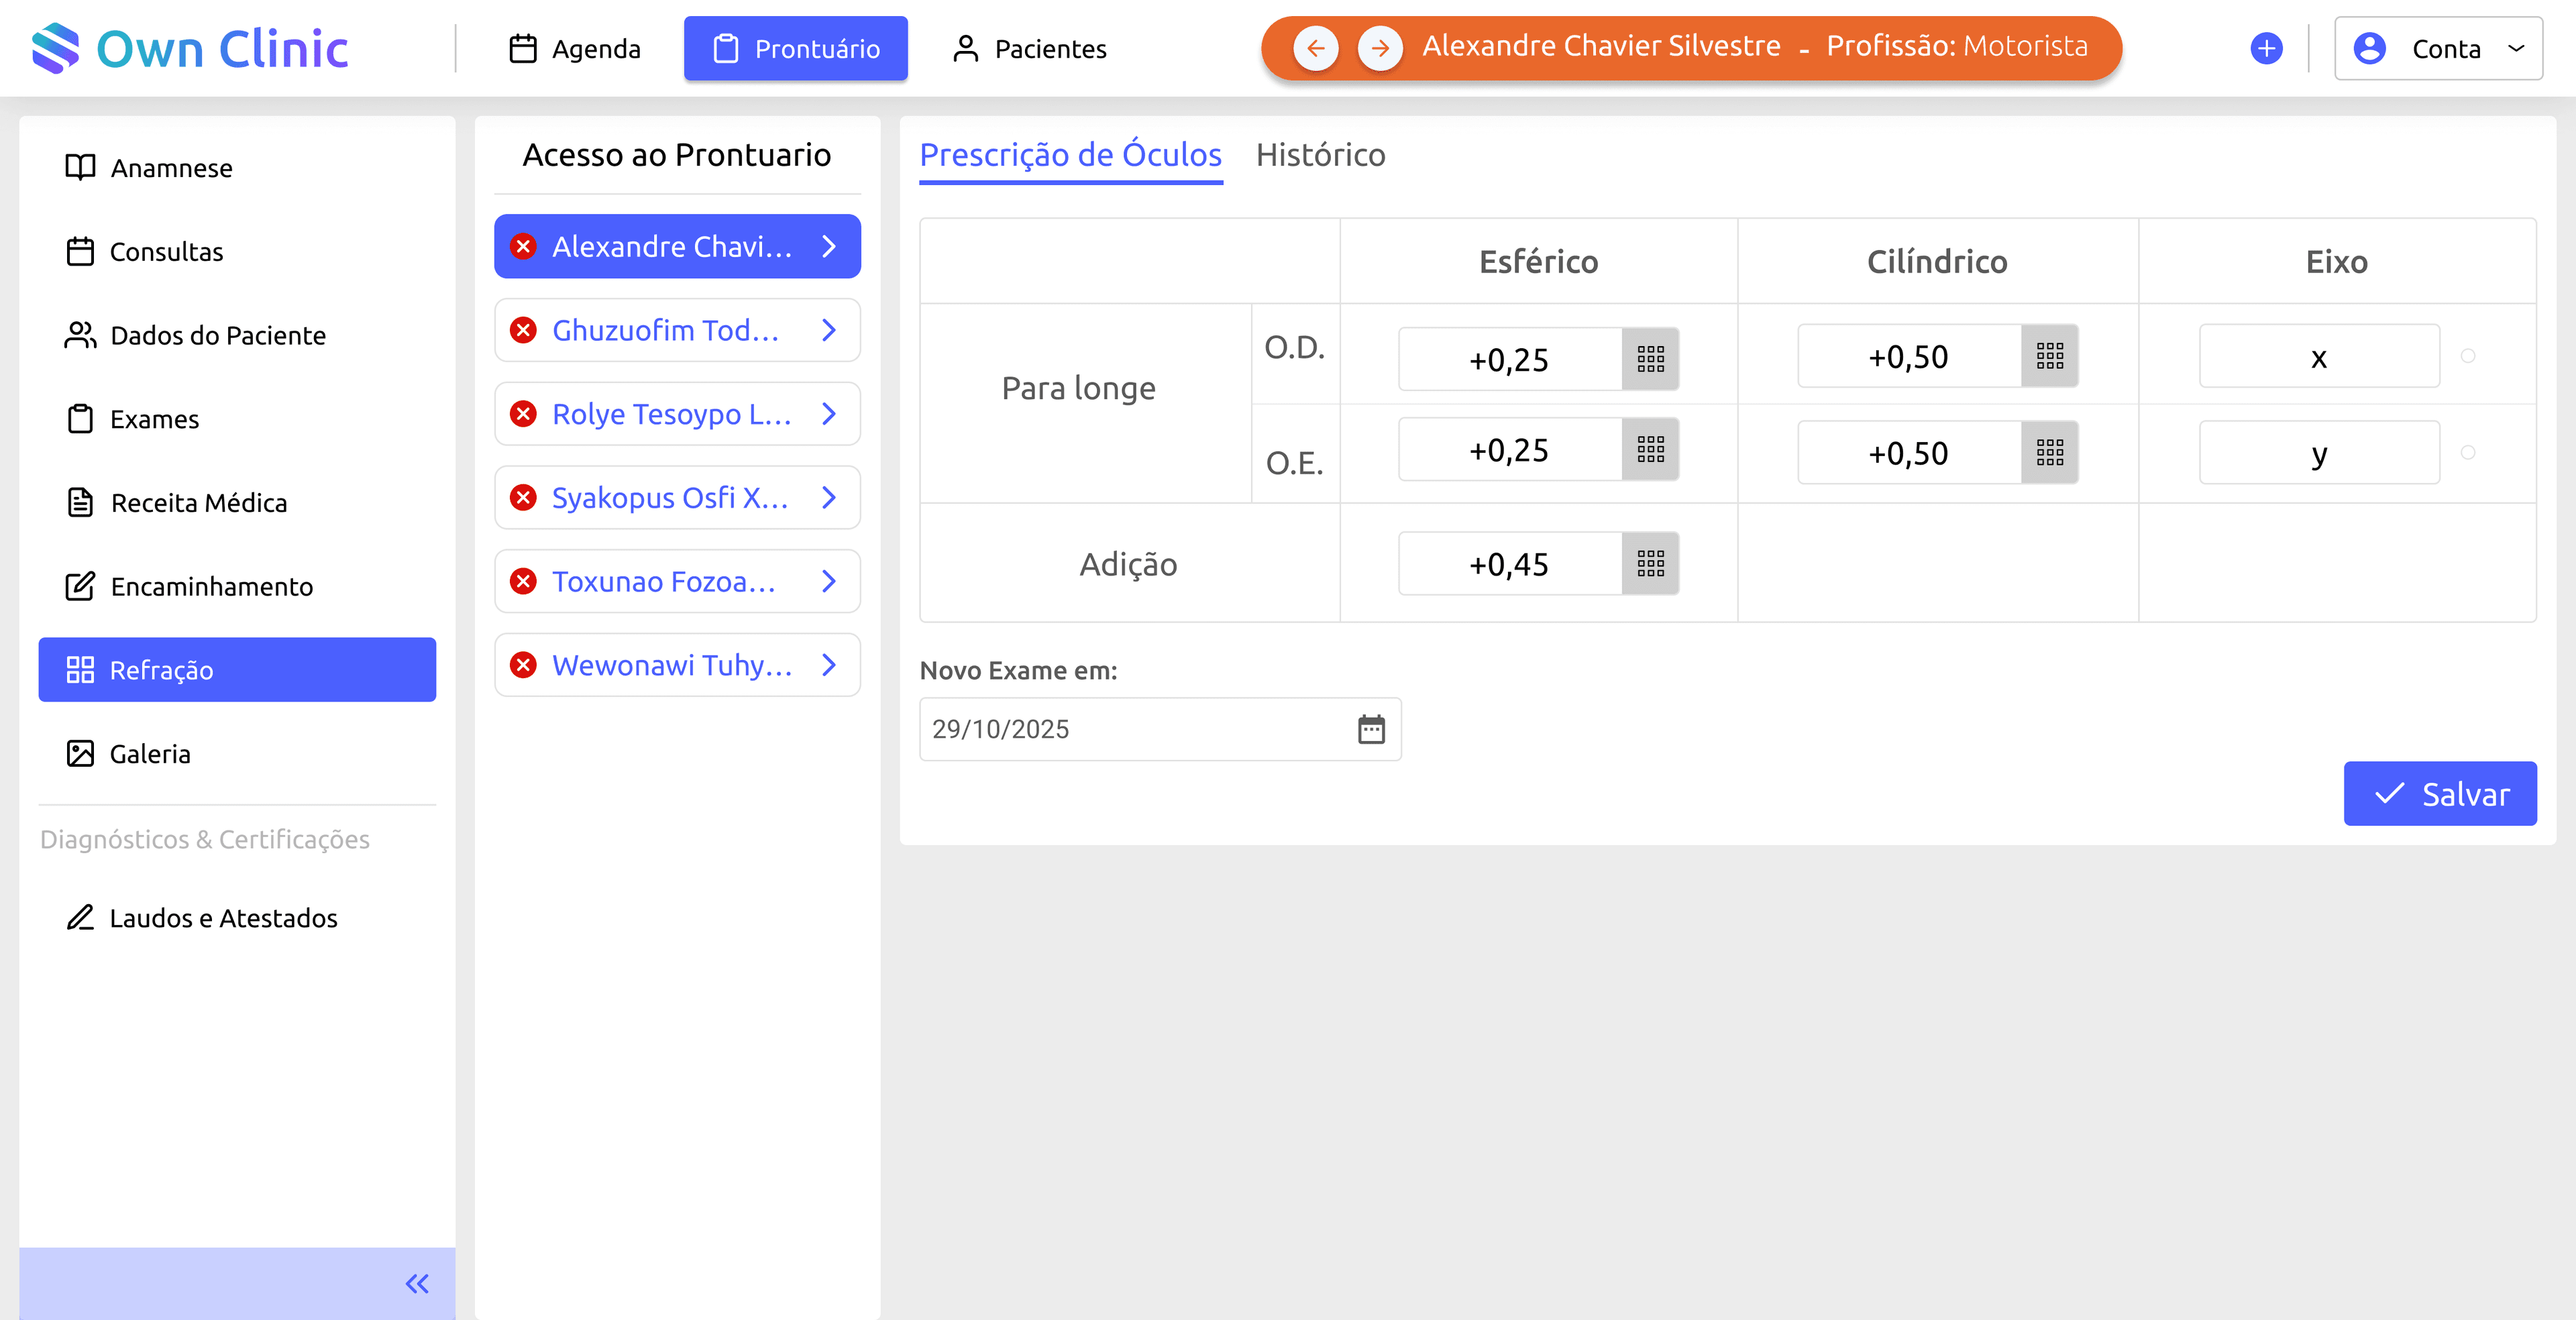Open the calendar picker for Novo Exame
This screenshot has height=1320, width=2576.
click(x=1371, y=729)
